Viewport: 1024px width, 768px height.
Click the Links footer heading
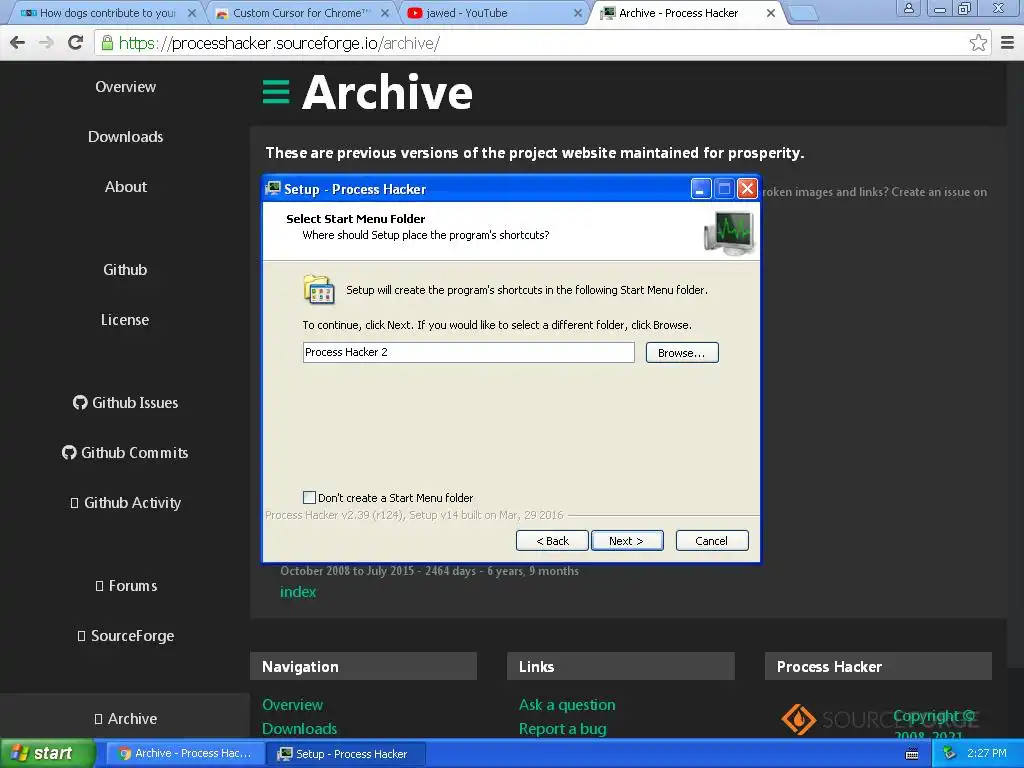(536, 667)
